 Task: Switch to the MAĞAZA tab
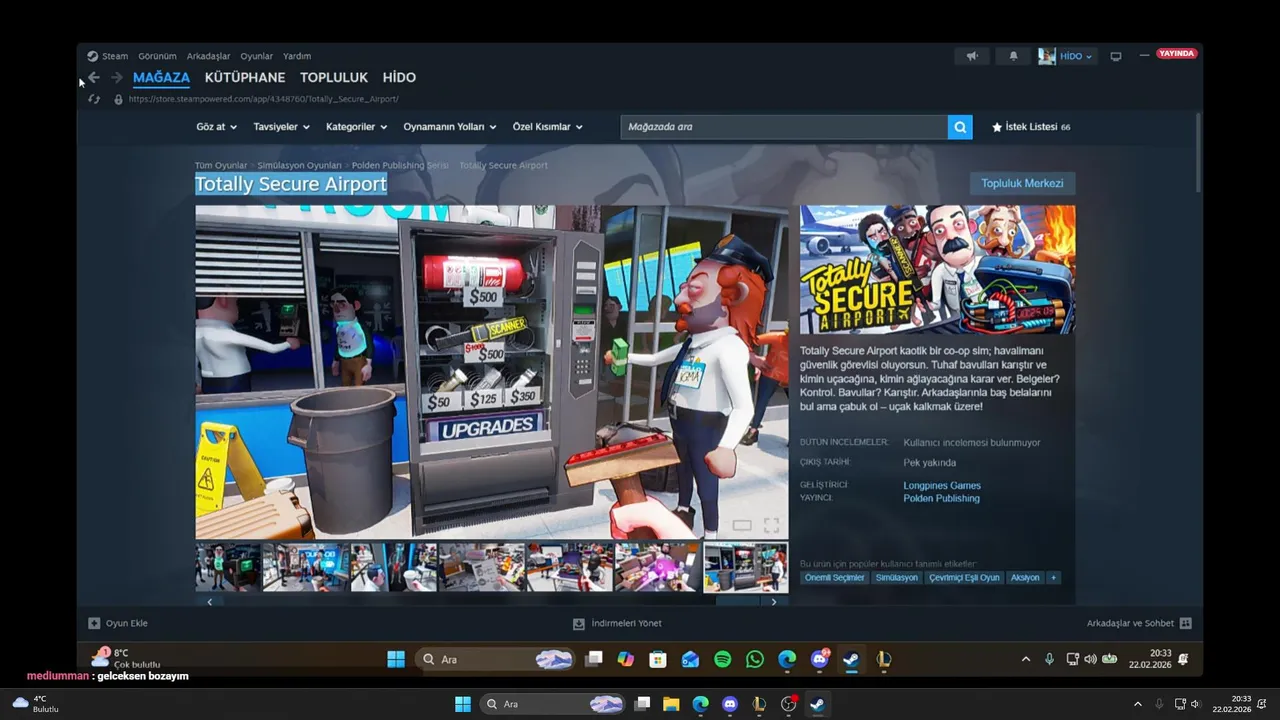click(161, 77)
